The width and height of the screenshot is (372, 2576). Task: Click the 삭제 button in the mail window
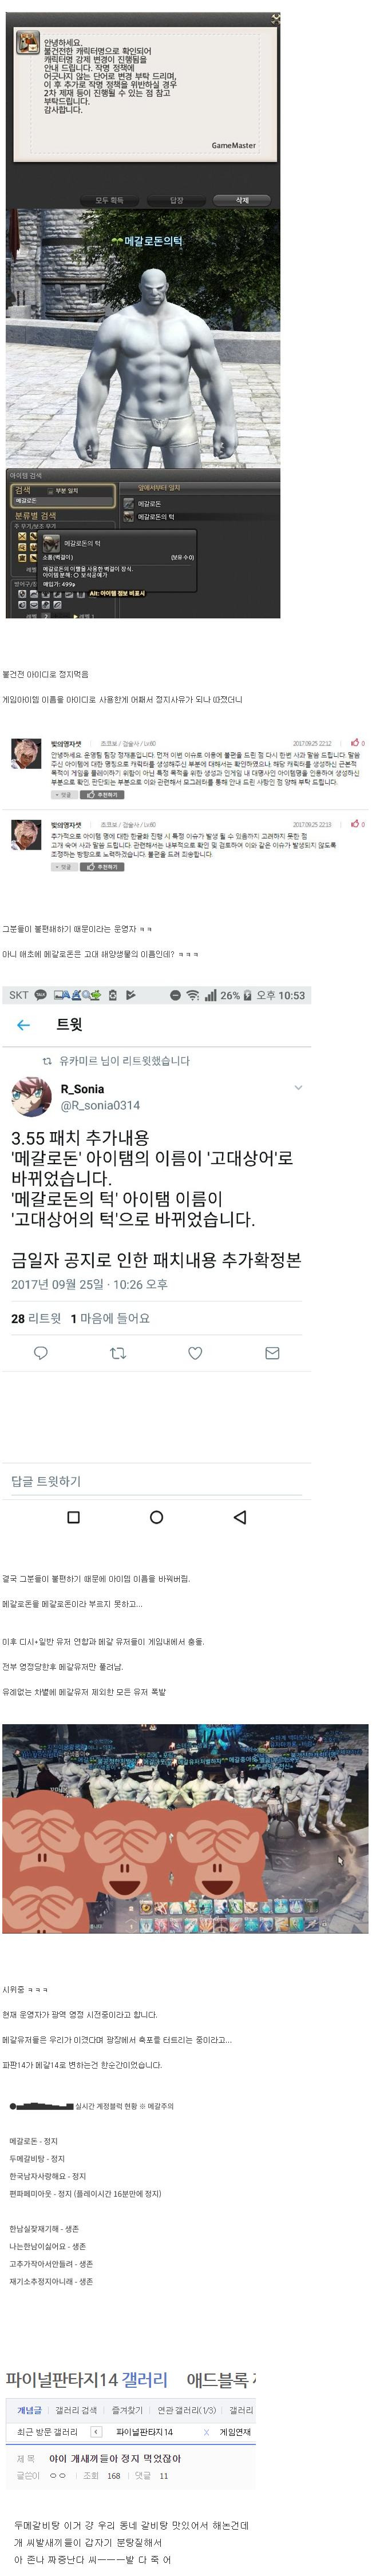coord(241,200)
